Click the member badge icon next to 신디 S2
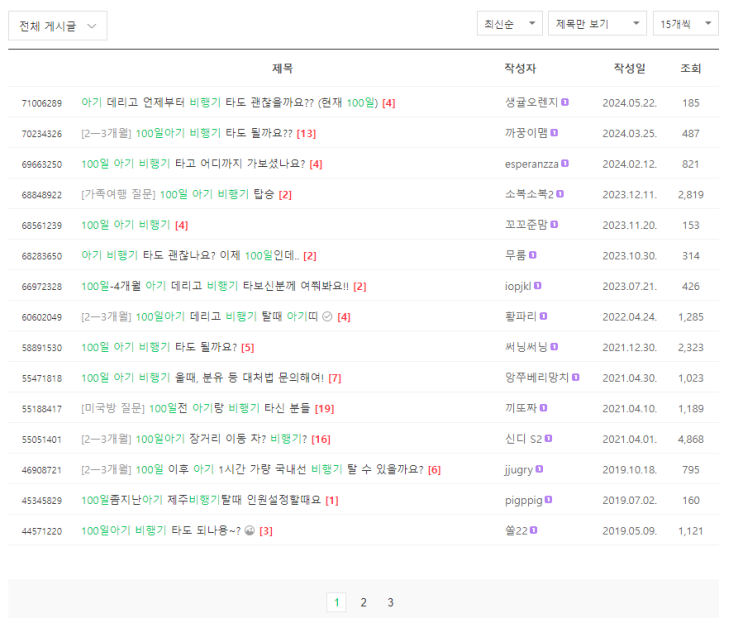The height and width of the screenshot is (618, 743). point(549,438)
